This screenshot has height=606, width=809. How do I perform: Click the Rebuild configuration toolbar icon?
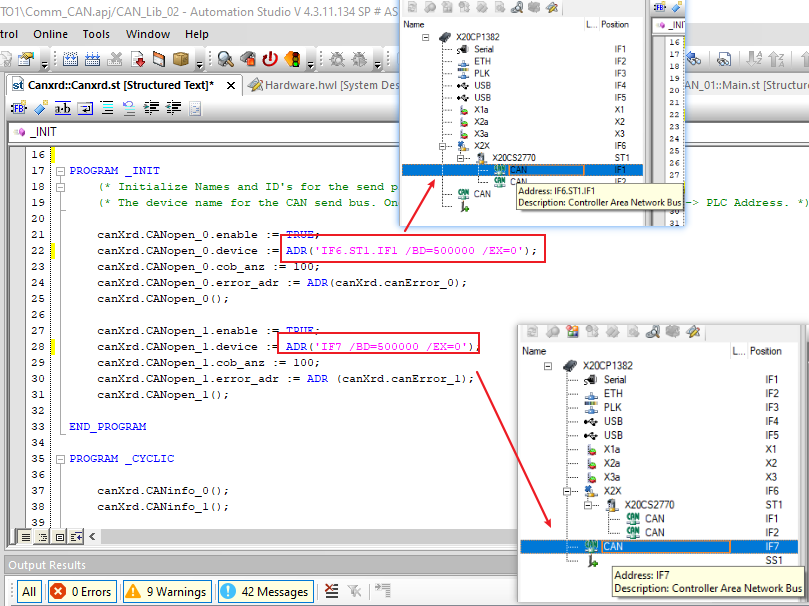93,59
